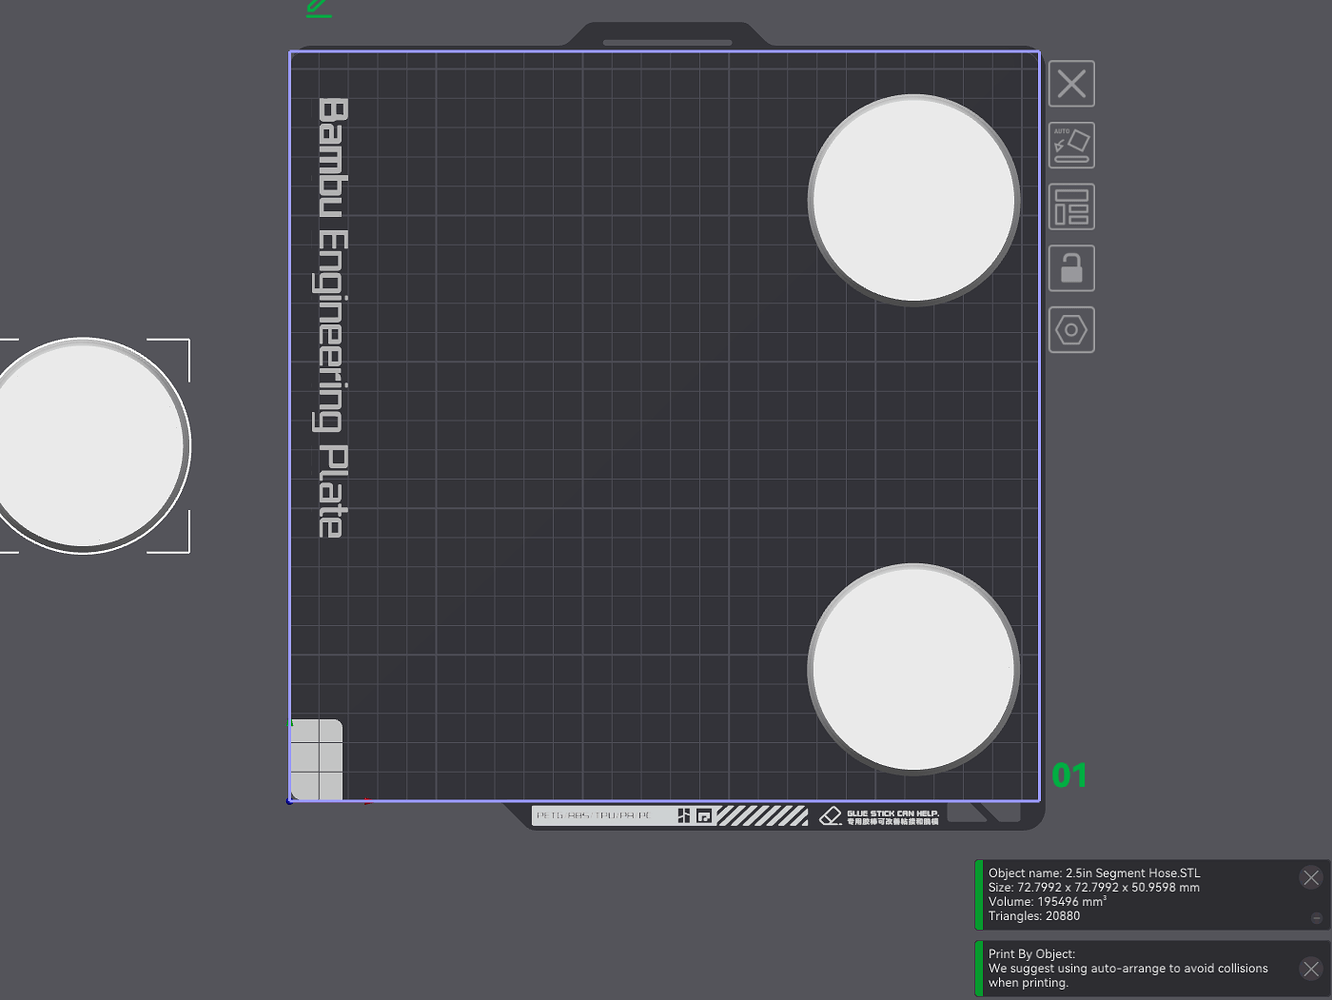Dismiss the Object name notification
1332x1000 pixels.
(x=1311, y=878)
